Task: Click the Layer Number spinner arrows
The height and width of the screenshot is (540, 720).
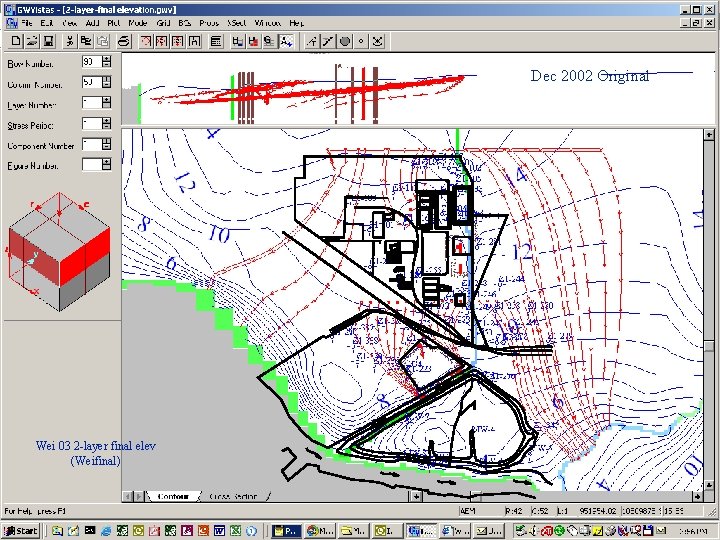Action: (107, 102)
